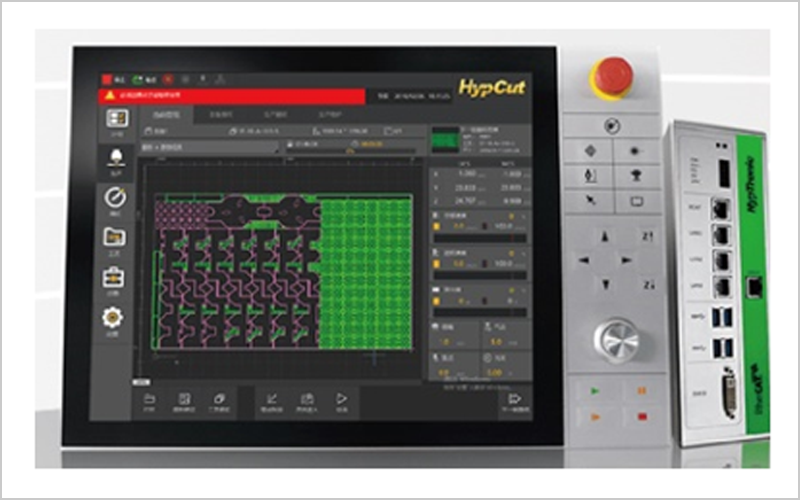Click the green start play key
800x500 pixels.
594,391
